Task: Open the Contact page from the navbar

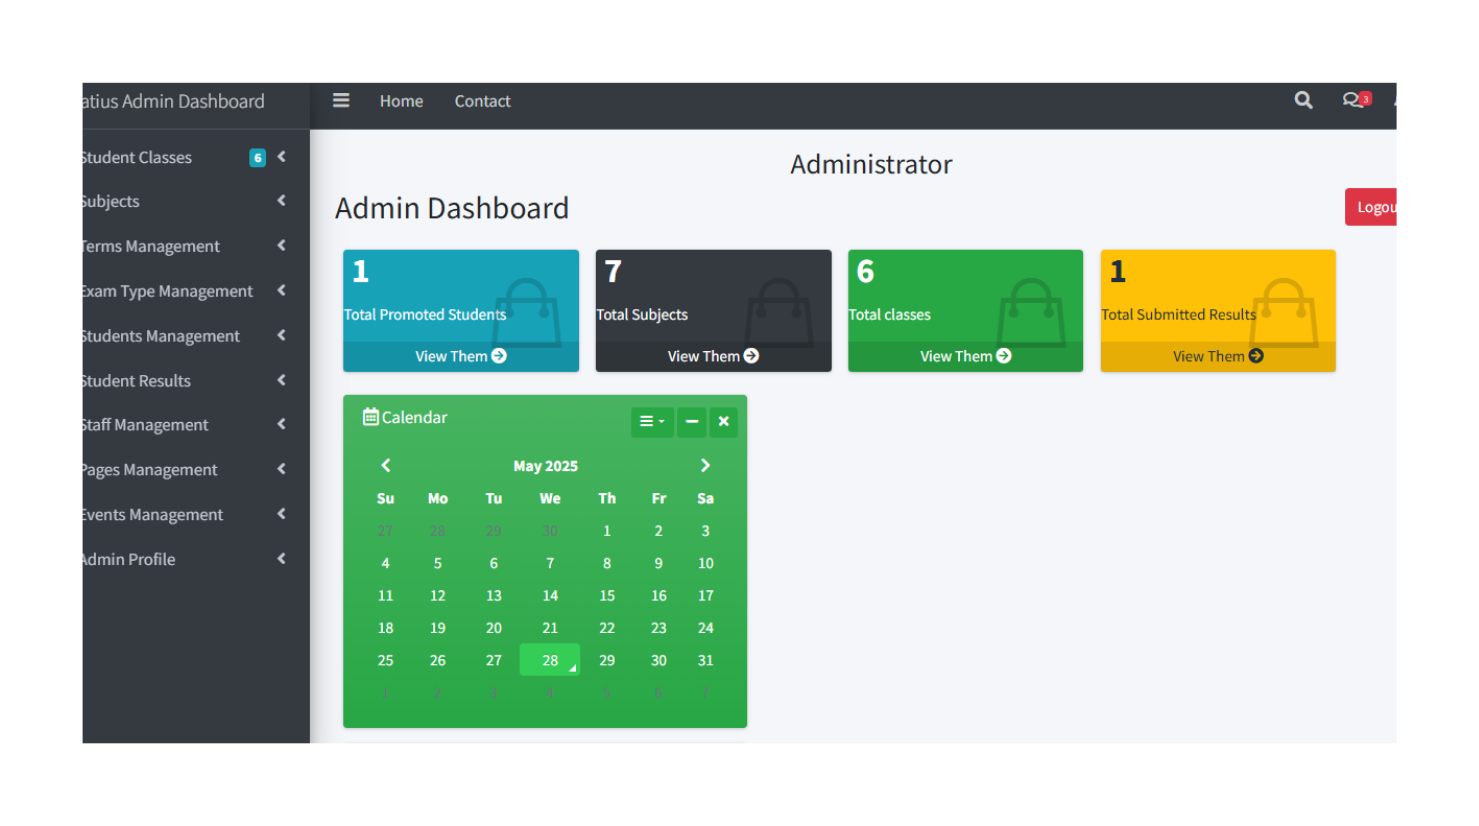Action: tap(482, 100)
